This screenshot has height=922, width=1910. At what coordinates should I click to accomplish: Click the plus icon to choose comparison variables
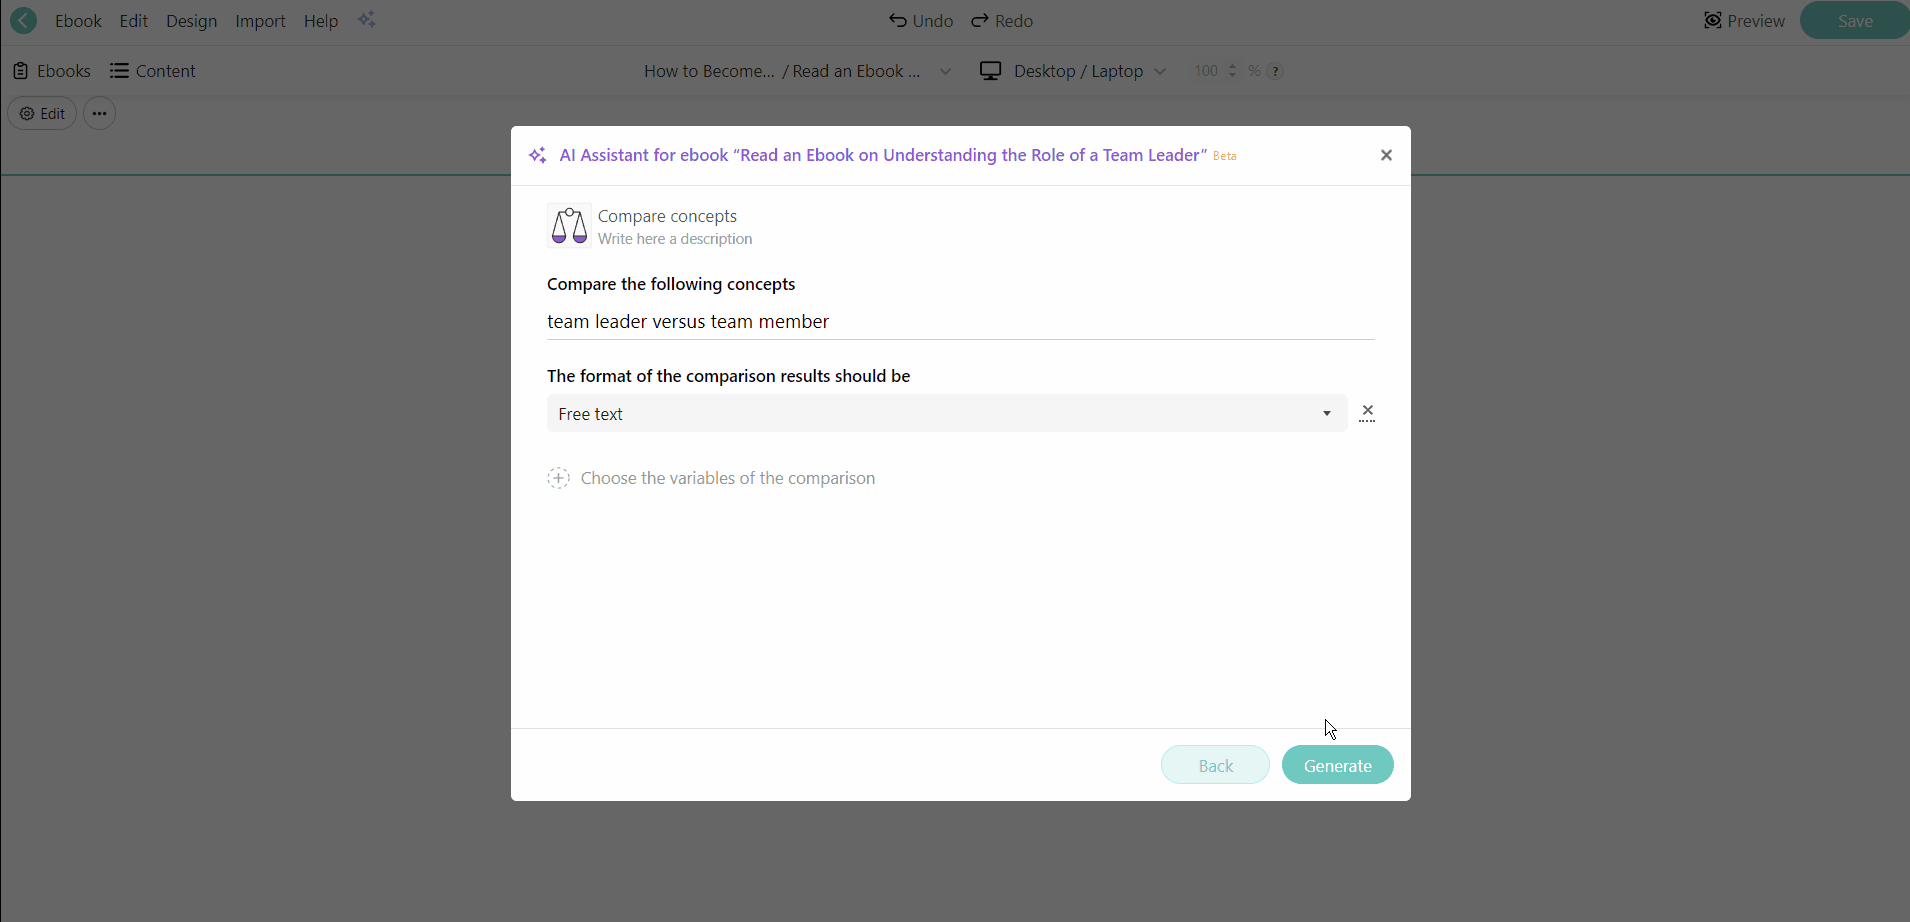point(559,478)
